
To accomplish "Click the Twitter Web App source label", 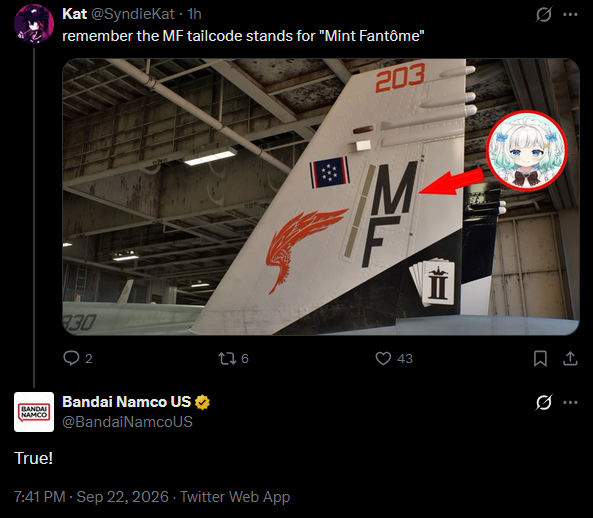I will pos(235,497).
